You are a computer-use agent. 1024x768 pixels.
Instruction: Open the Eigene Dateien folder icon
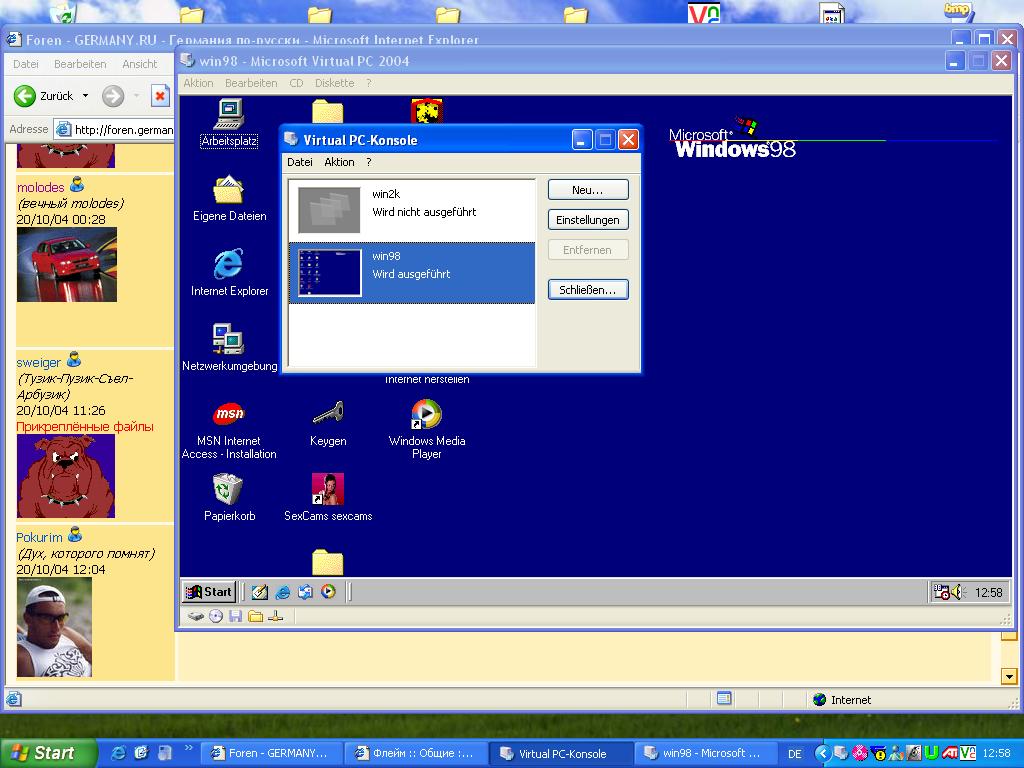tap(229, 190)
